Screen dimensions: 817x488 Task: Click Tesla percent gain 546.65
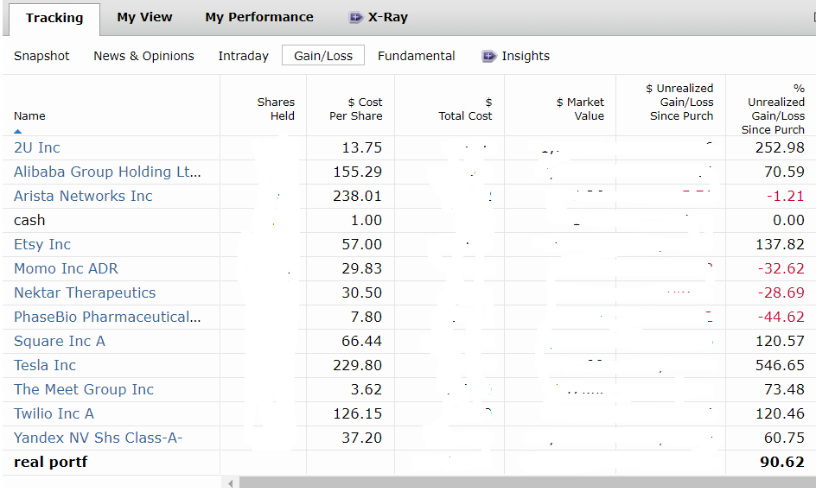click(780, 365)
